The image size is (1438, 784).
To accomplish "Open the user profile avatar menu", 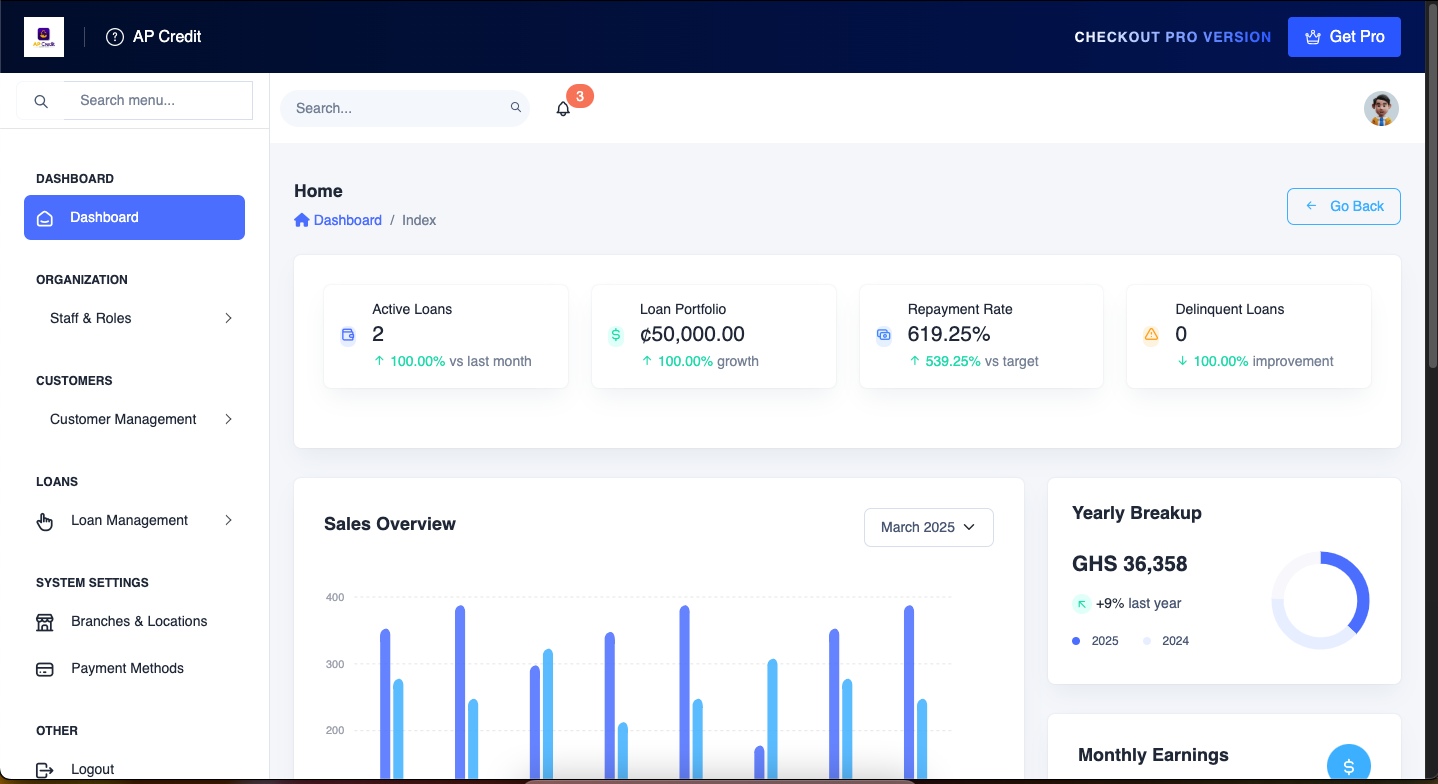I will (x=1381, y=108).
